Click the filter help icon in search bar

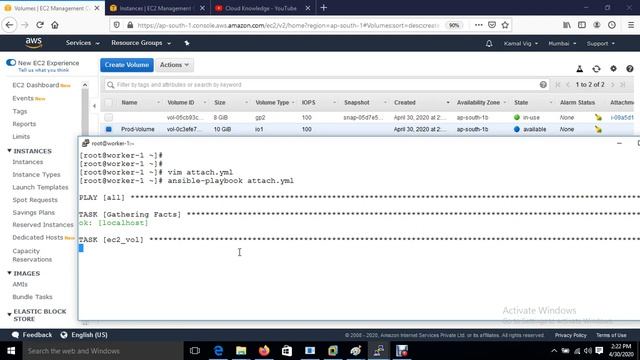point(543,84)
